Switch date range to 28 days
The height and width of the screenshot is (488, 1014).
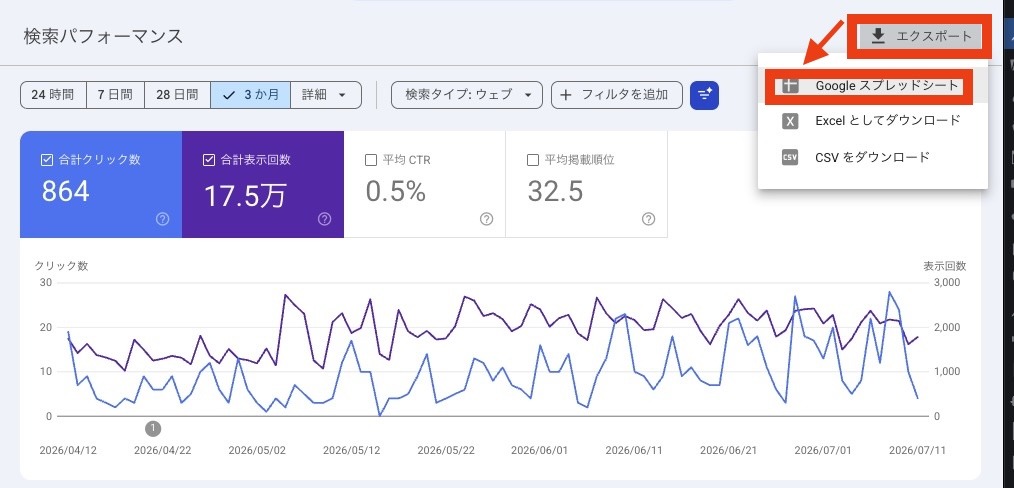177,95
